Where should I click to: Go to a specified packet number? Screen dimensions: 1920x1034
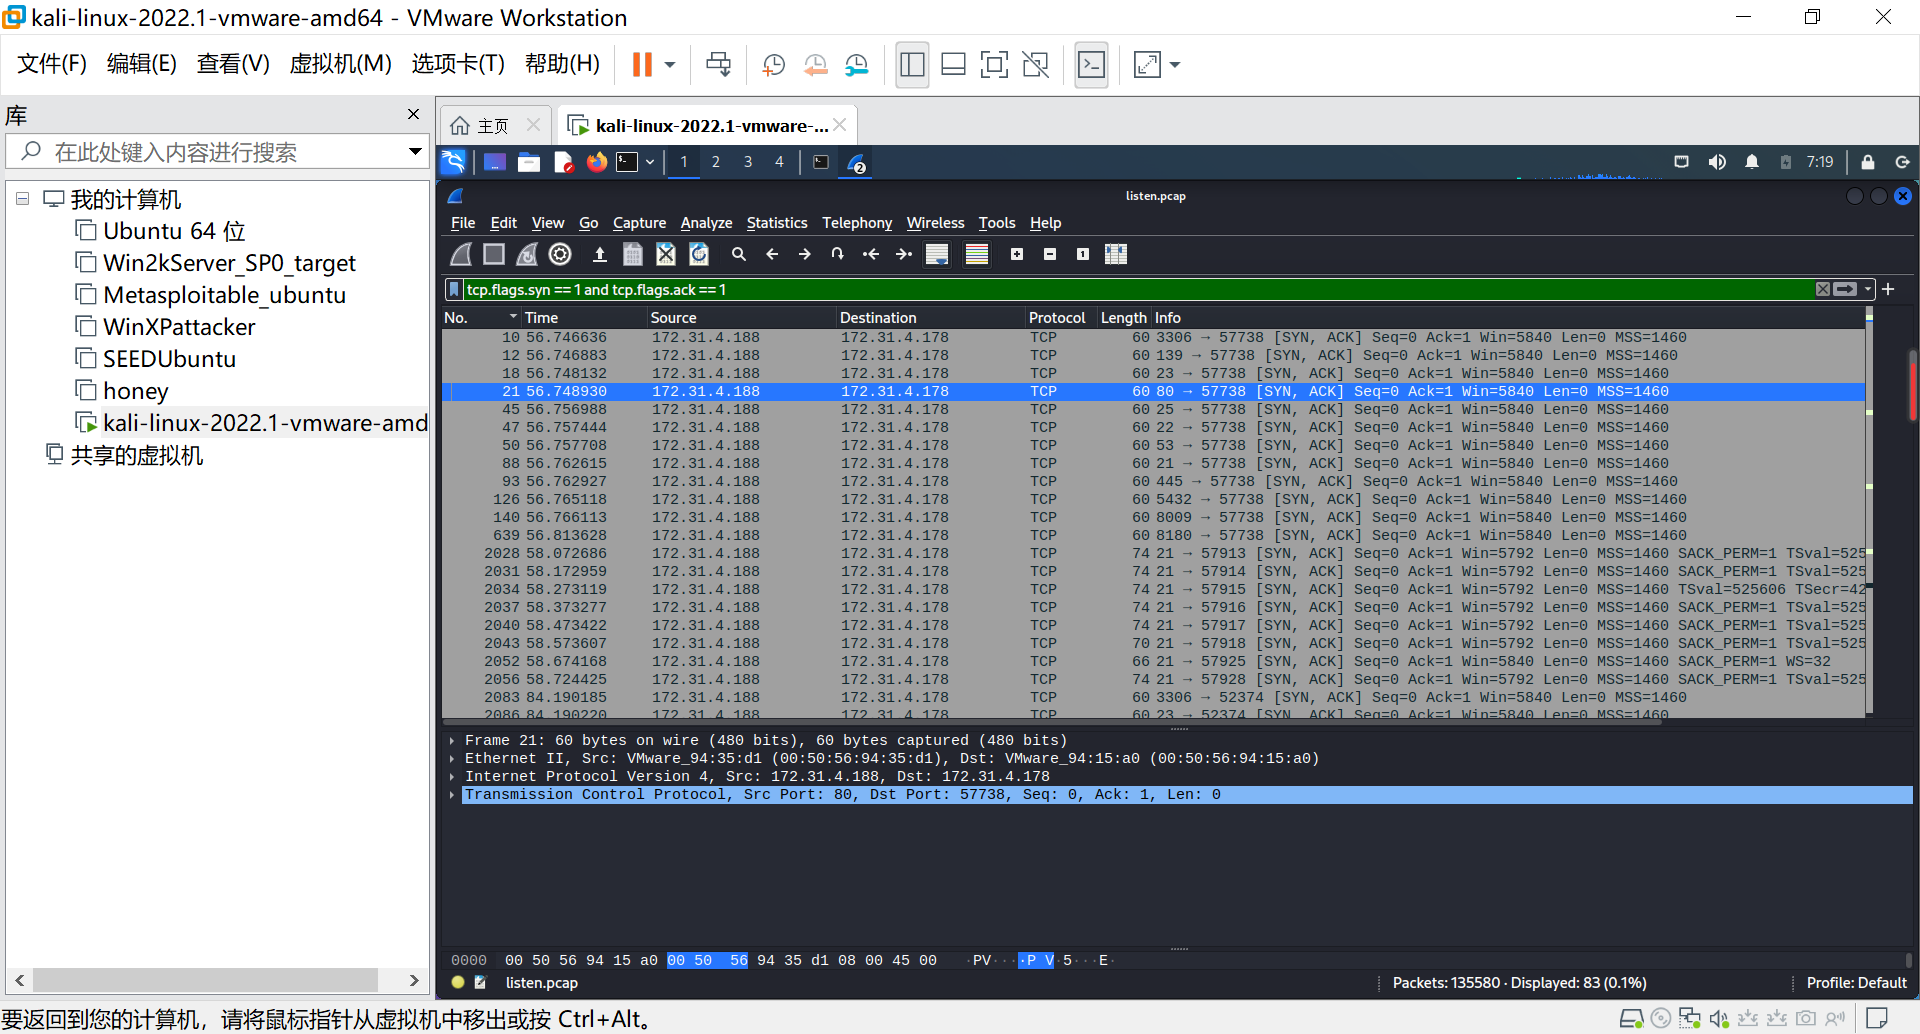838,255
